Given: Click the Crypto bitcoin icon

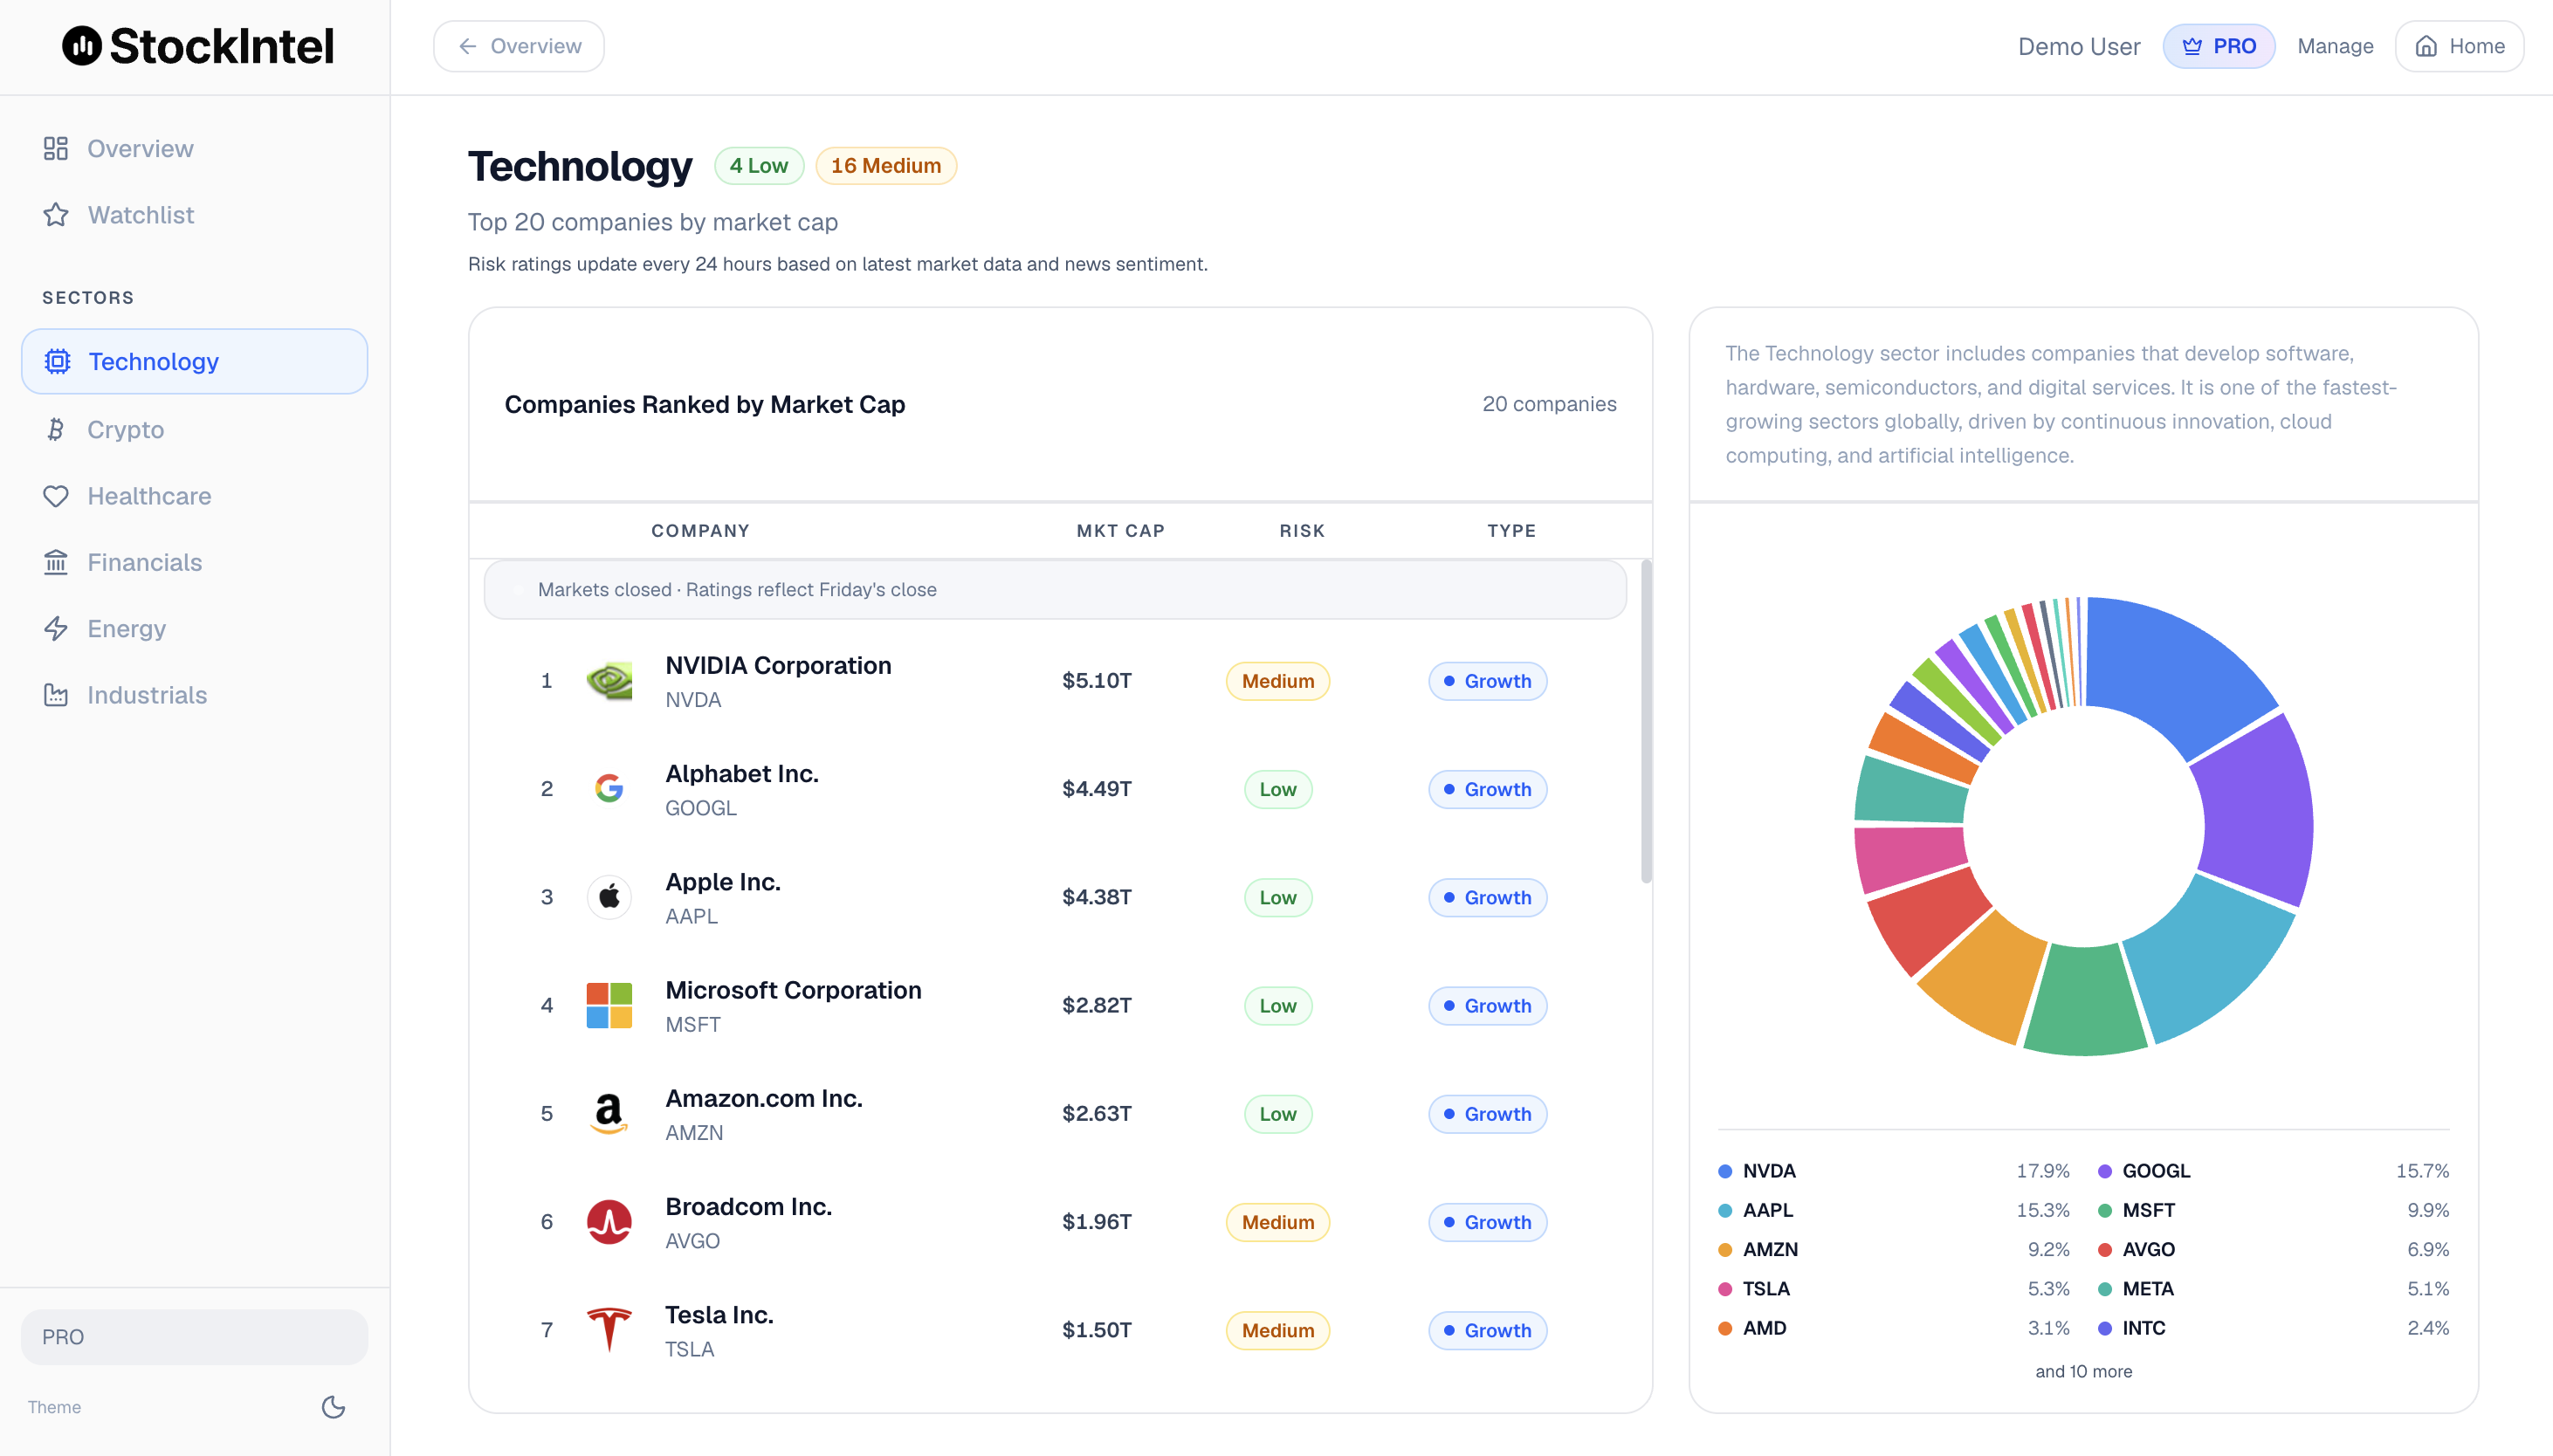Looking at the screenshot, I should pos(56,429).
